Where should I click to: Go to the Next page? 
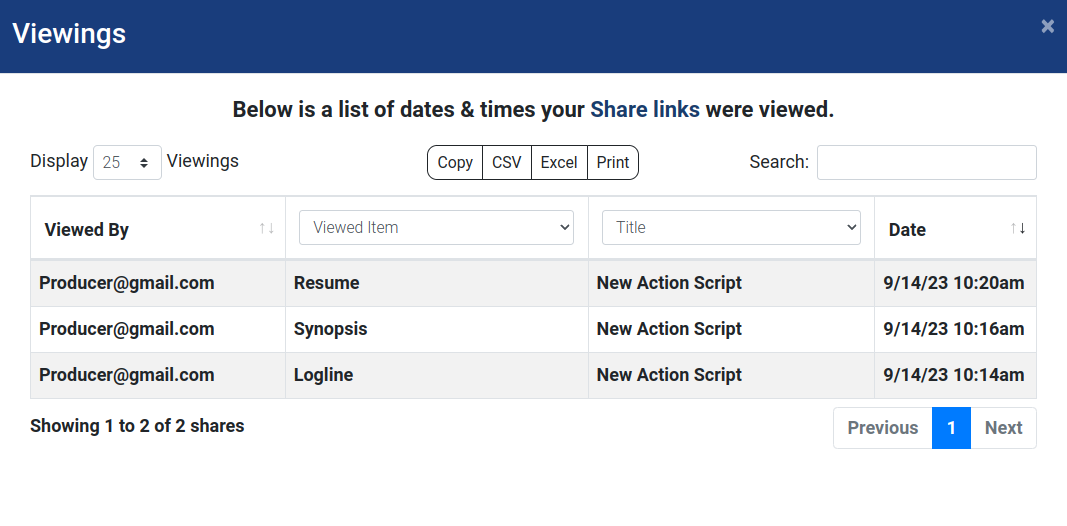tap(1003, 428)
